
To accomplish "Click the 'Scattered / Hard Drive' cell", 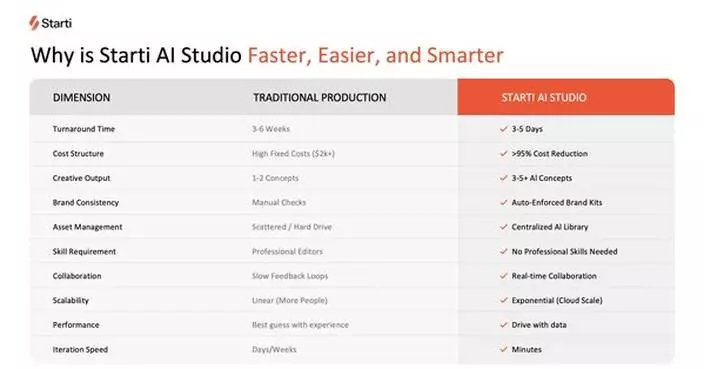I will [292, 227].
